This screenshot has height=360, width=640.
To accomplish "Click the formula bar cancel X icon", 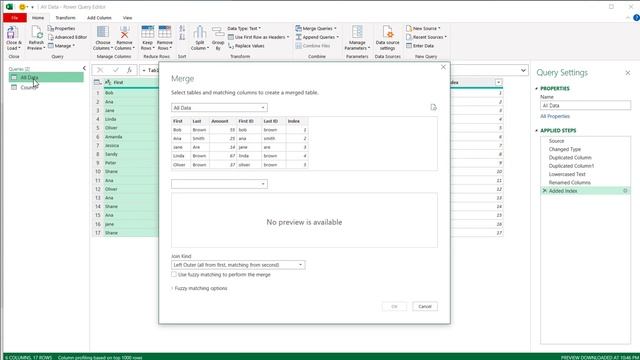I will coord(100,70).
